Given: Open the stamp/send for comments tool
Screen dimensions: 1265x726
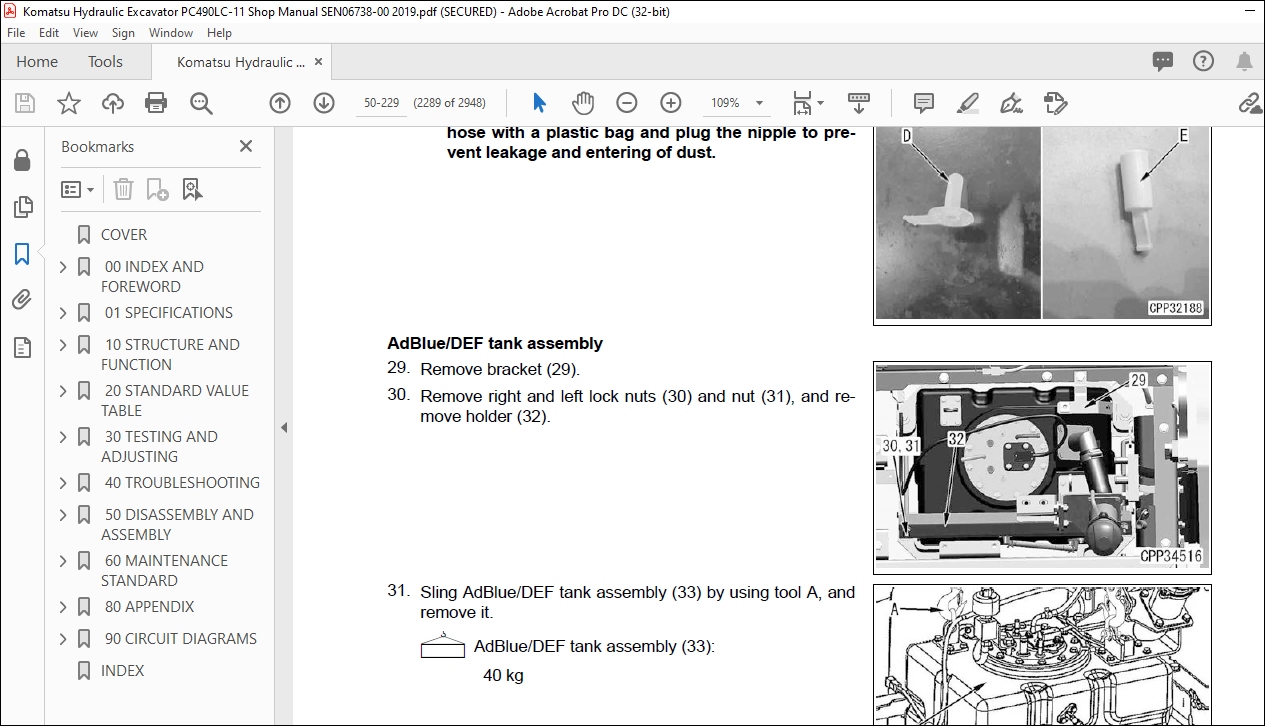Looking at the screenshot, I should pyautogui.click(x=1054, y=103).
